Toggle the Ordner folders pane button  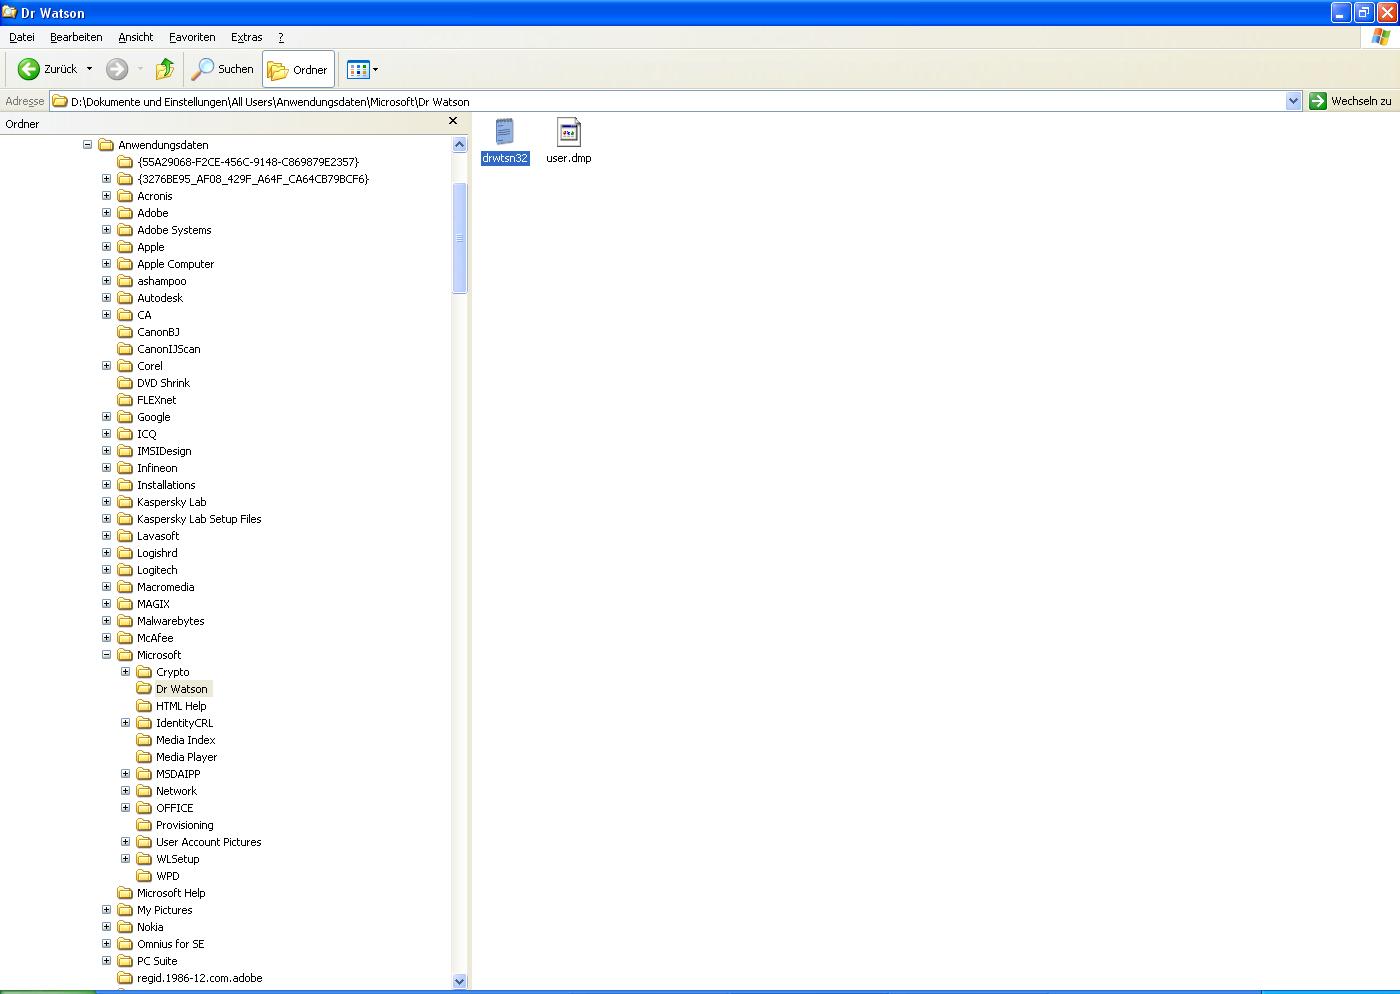coord(298,70)
